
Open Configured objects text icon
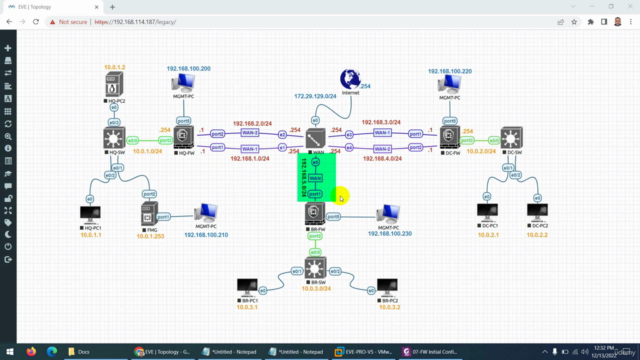pyautogui.click(x=8, y=98)
